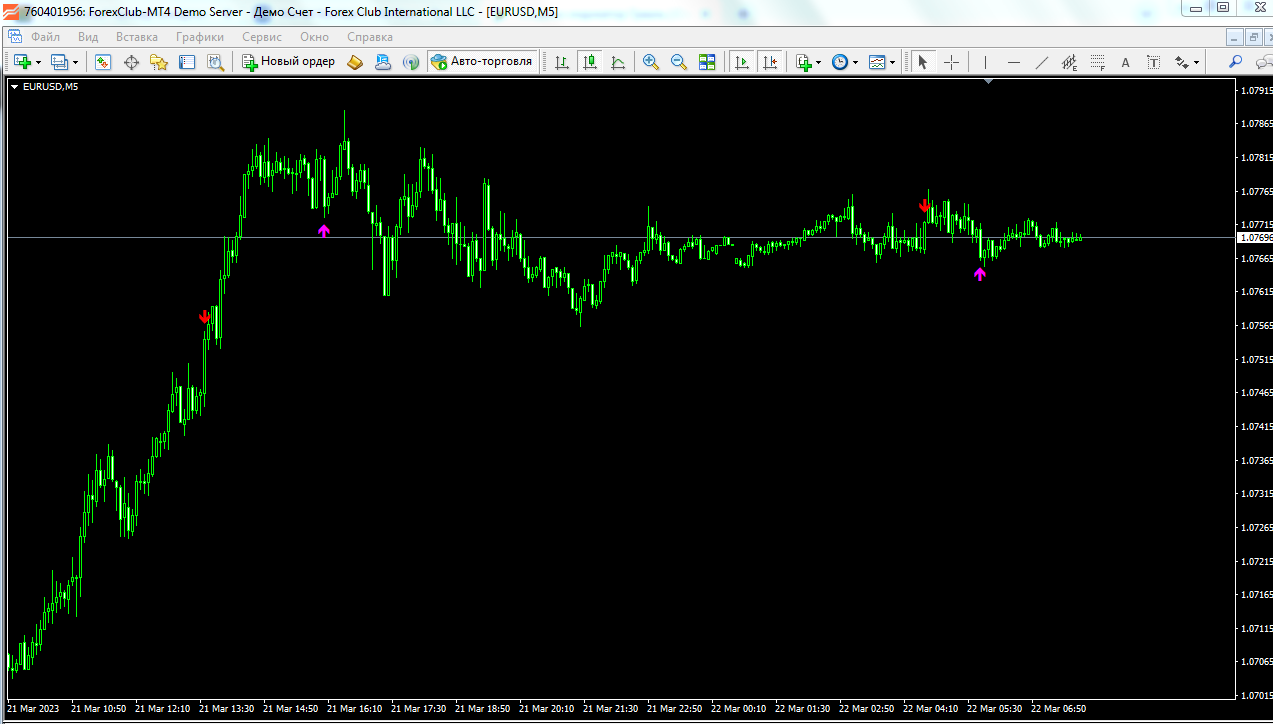Open the search magnifier icon
Viewport: 1273px width, 724px height.
click(x=1236, y=62)
